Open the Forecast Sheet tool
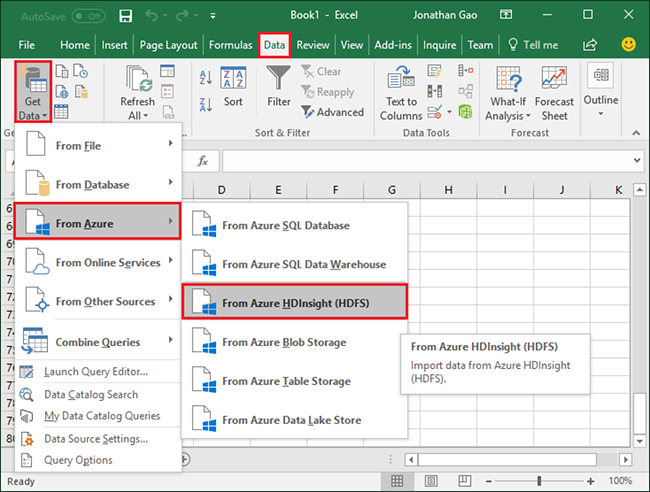The height and width of the screenshot is (492, 650). (x=554, y=90)
